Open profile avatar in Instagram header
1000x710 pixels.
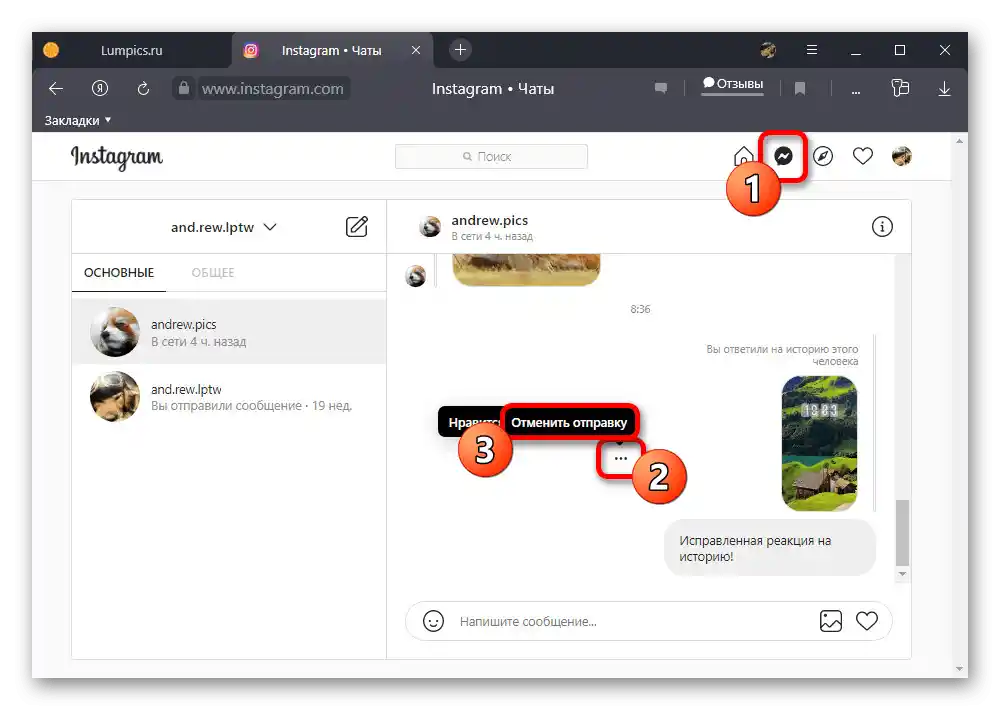902,156
